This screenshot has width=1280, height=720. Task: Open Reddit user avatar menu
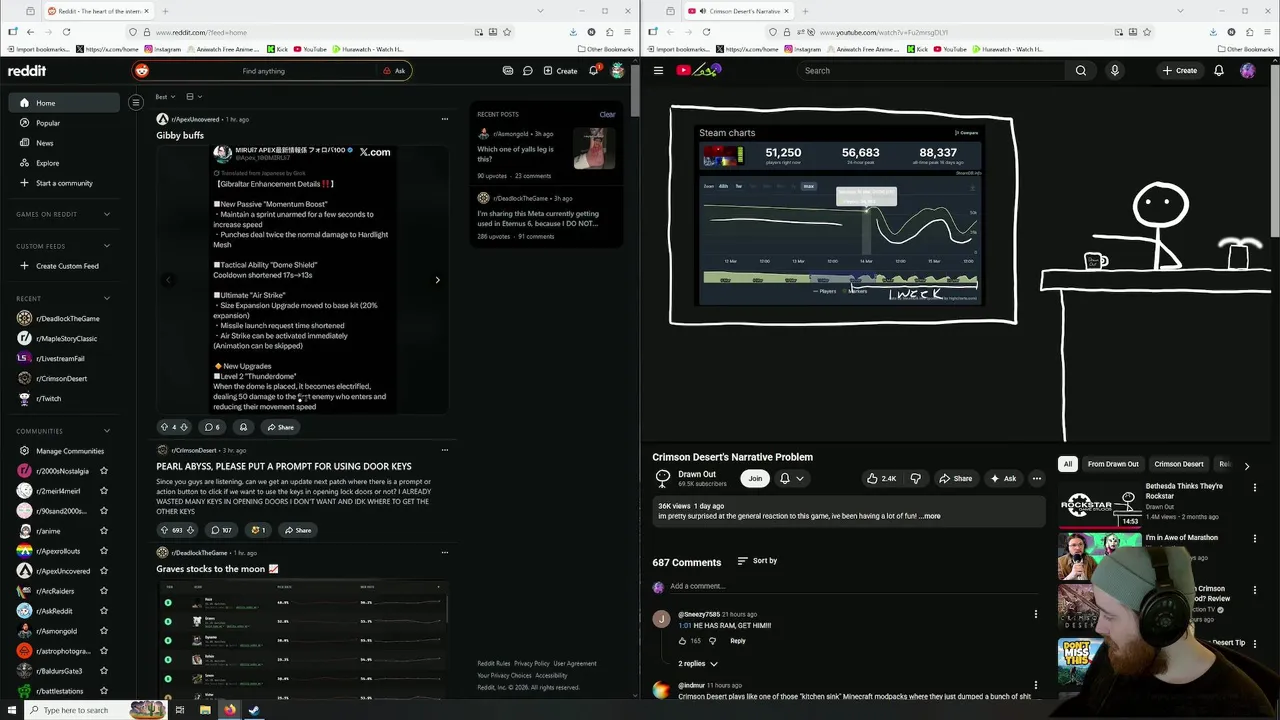click(x=618, y=71)
